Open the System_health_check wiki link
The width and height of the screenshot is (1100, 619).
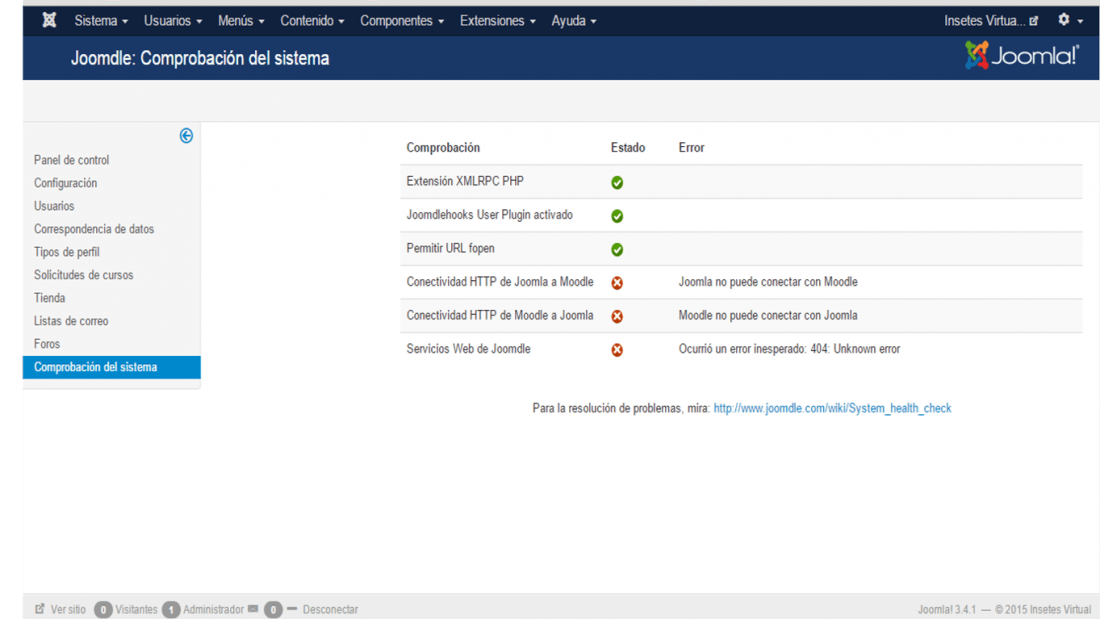[x=832, y=408]
